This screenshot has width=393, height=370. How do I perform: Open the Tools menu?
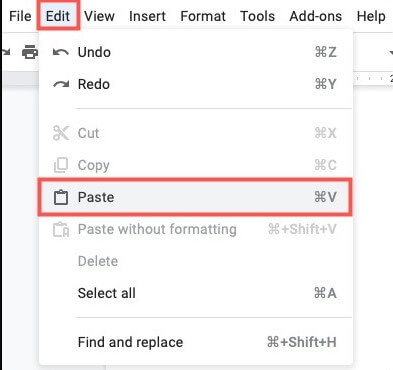pyautogui.click(x=257, y=16)
